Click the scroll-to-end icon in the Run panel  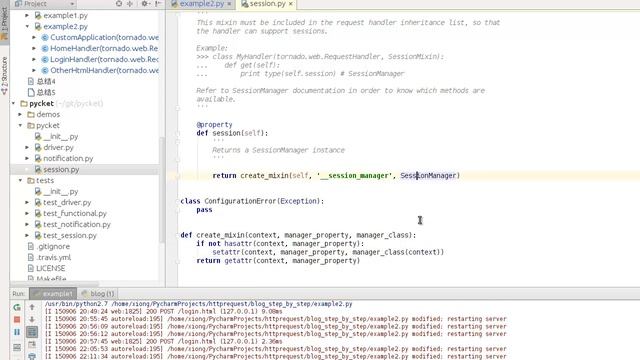point(32,344)
